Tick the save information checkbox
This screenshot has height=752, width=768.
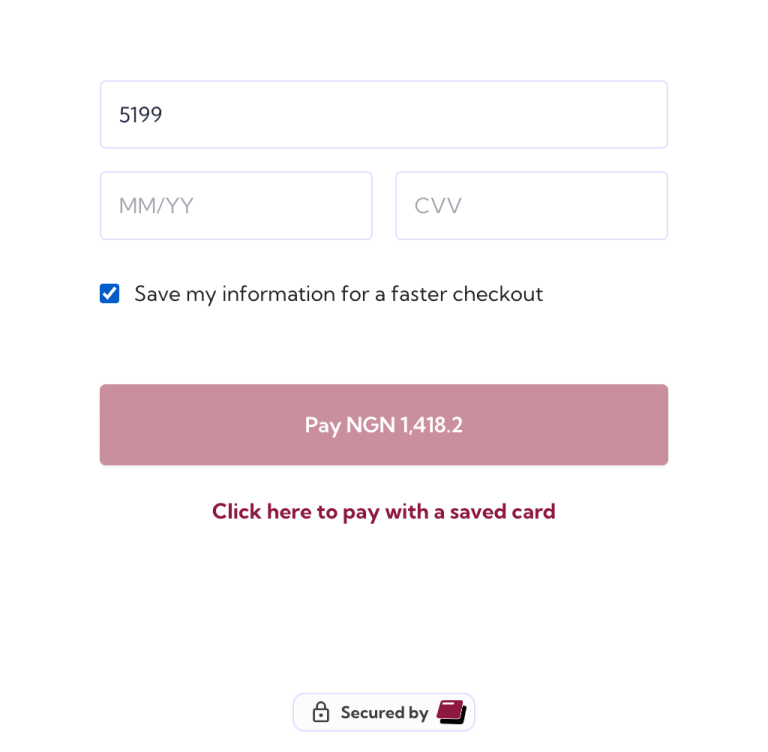(110, 294)
